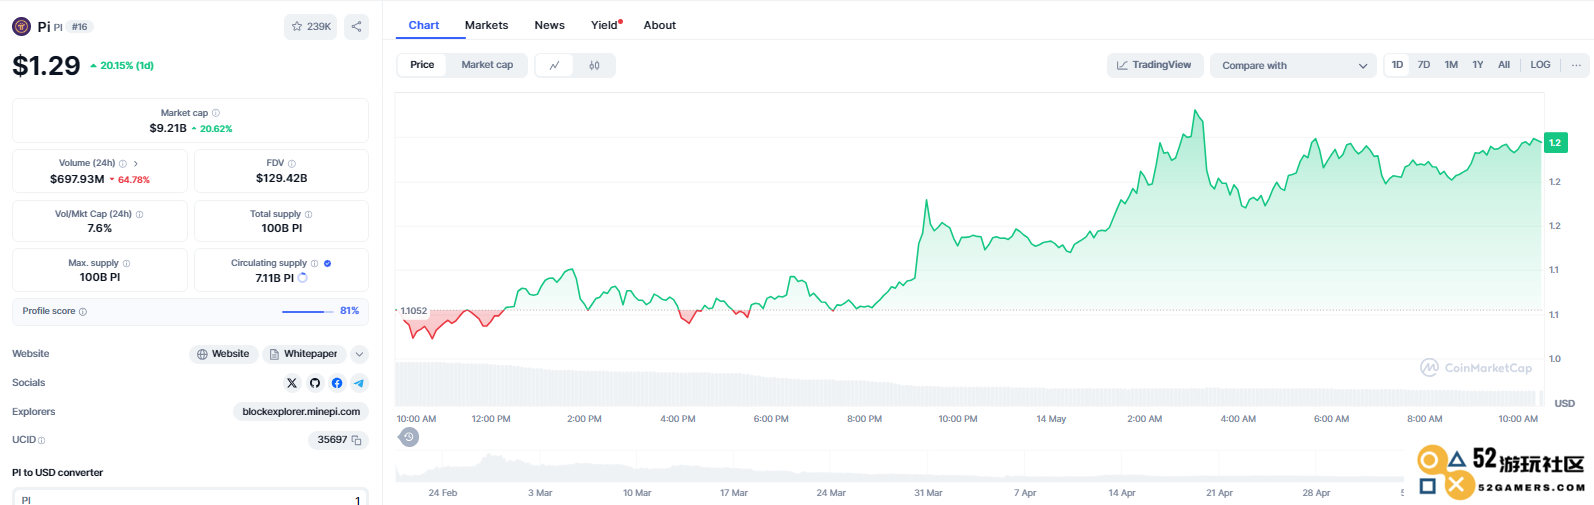The width and height of the screenshot is (1594, 505).
Task: Click the 1.1052 opening price label on chart
Action: (x=413, y=311)
